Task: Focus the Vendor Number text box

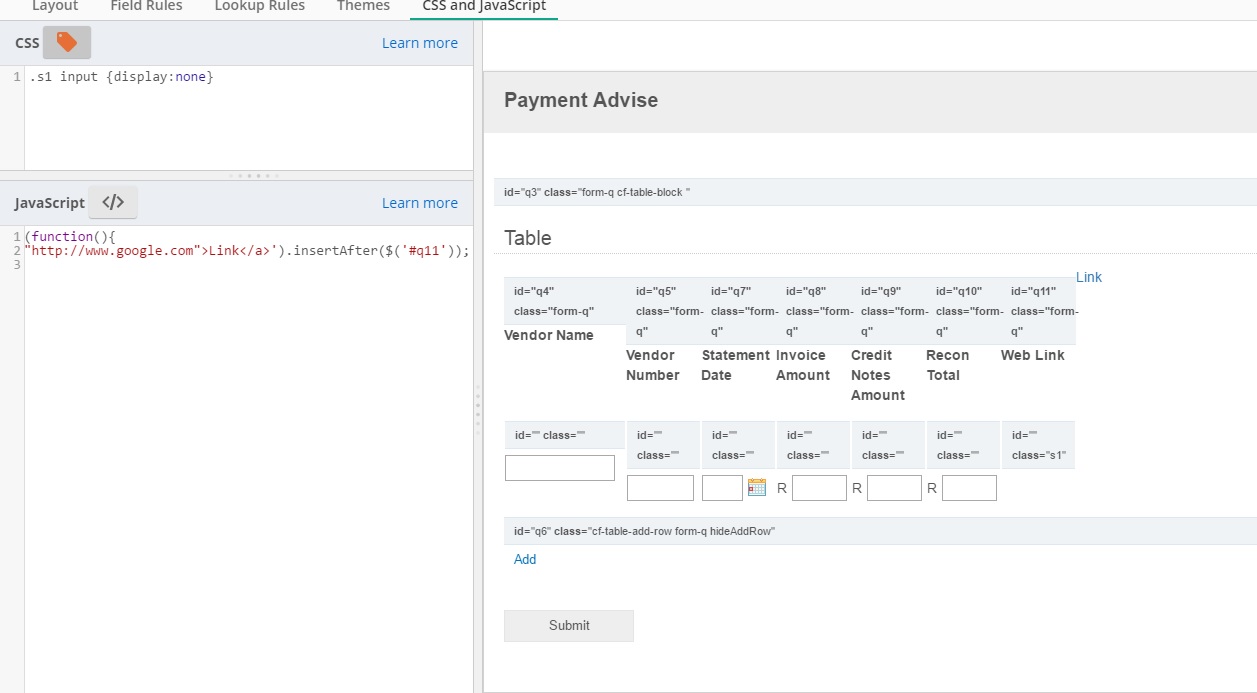Action: click(660, 488)
